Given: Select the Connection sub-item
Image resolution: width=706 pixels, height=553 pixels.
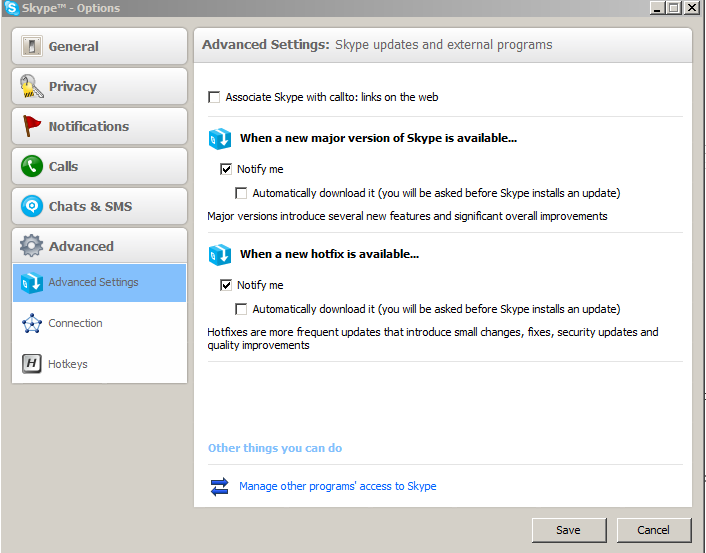Looking at the screenshot, I should (x=100, y=323).
